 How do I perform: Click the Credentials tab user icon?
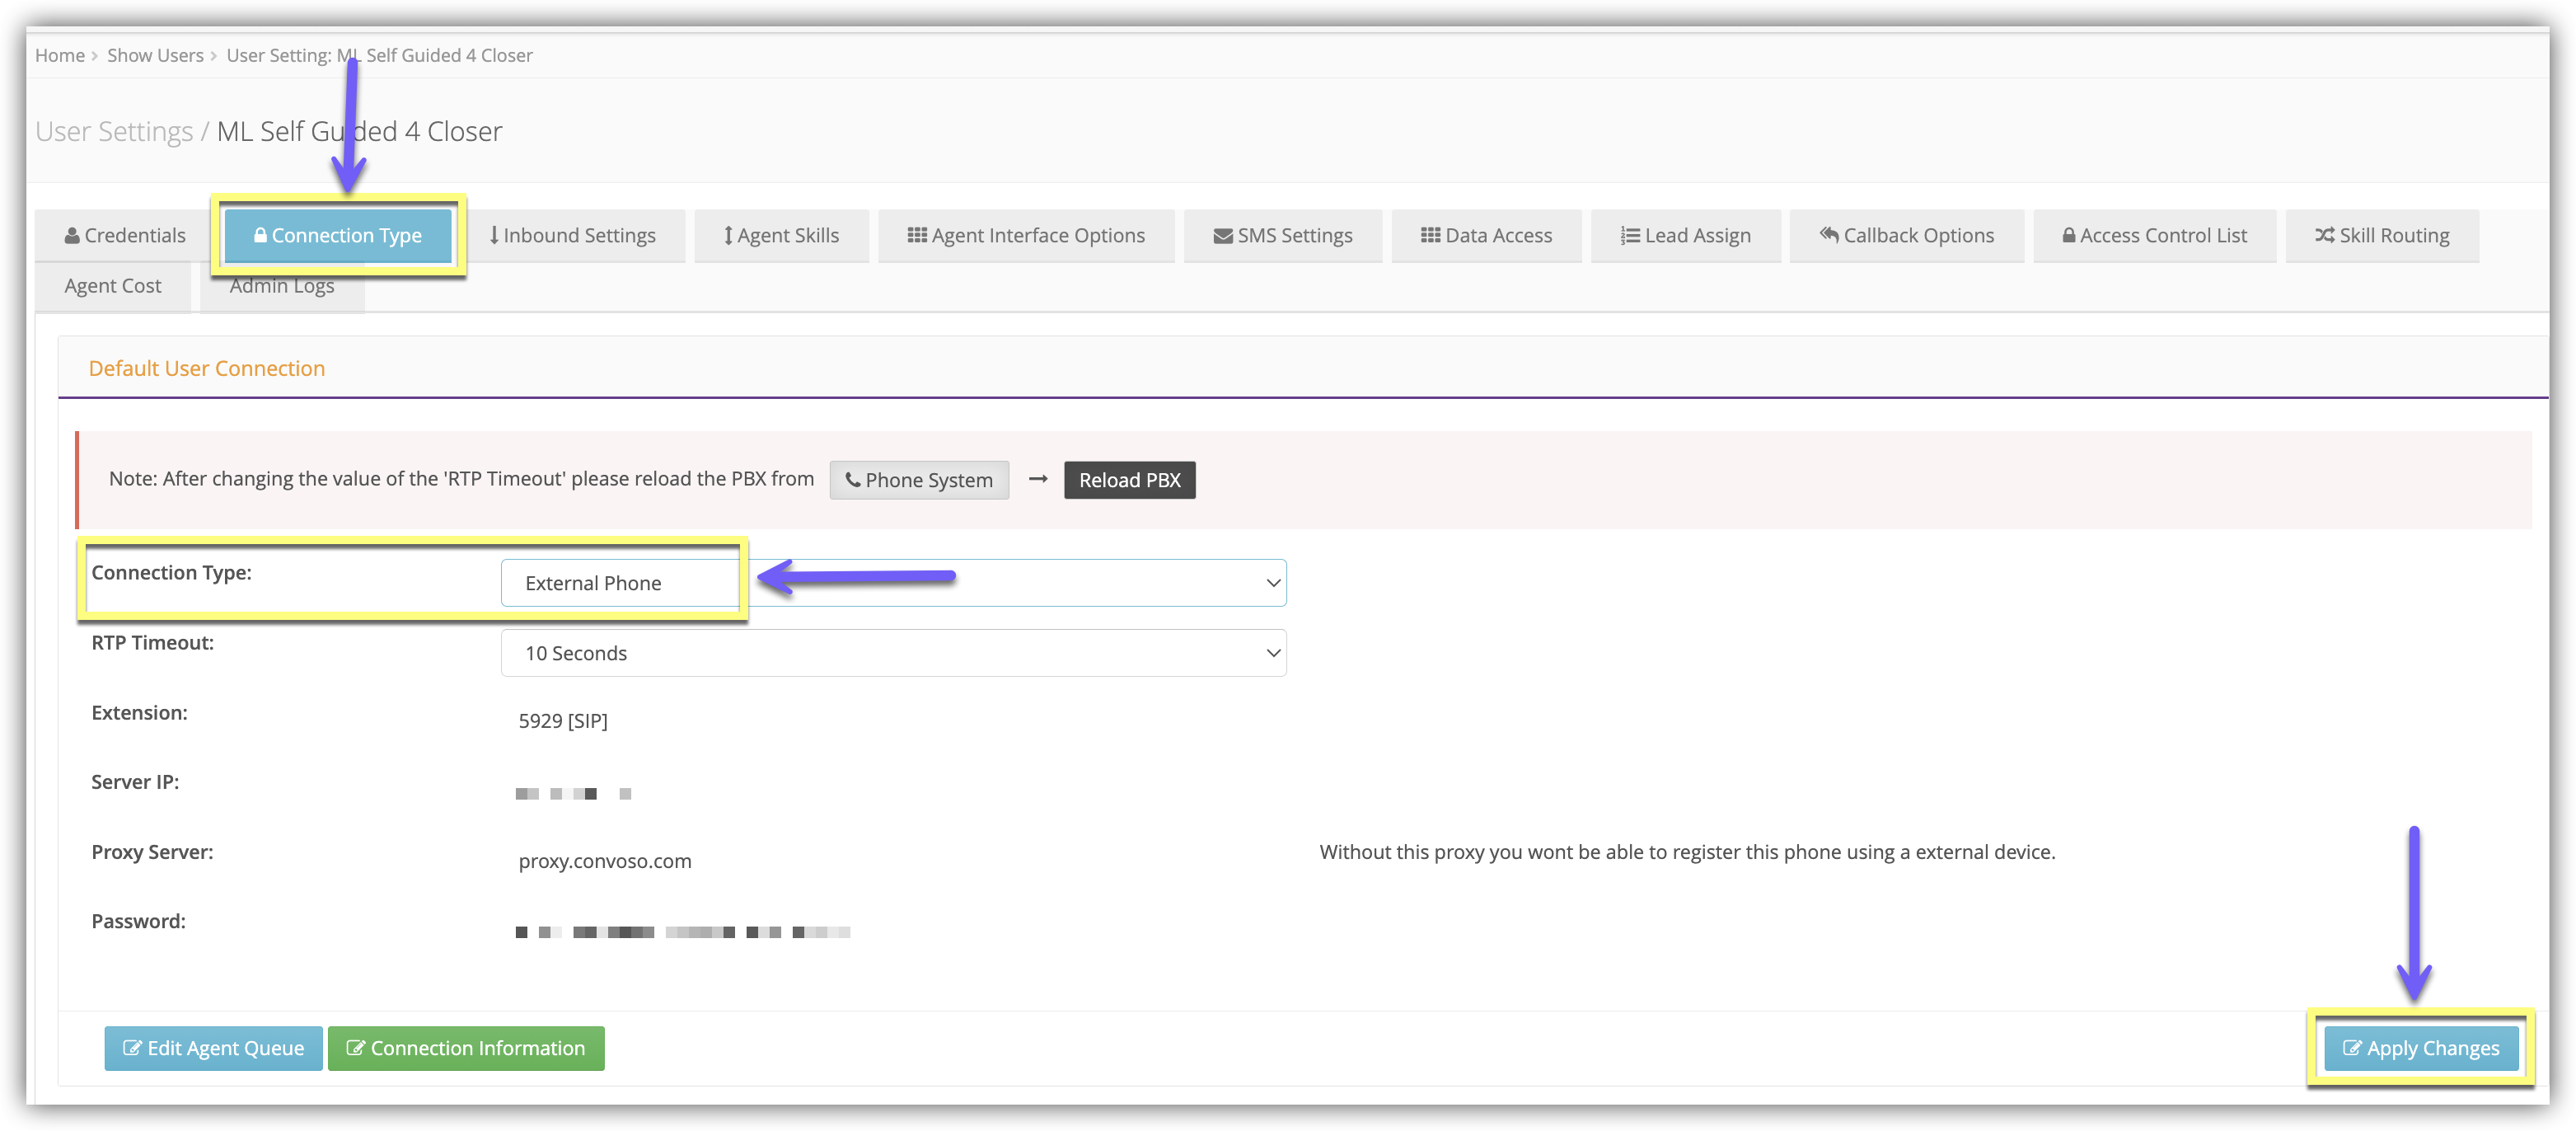72,236
